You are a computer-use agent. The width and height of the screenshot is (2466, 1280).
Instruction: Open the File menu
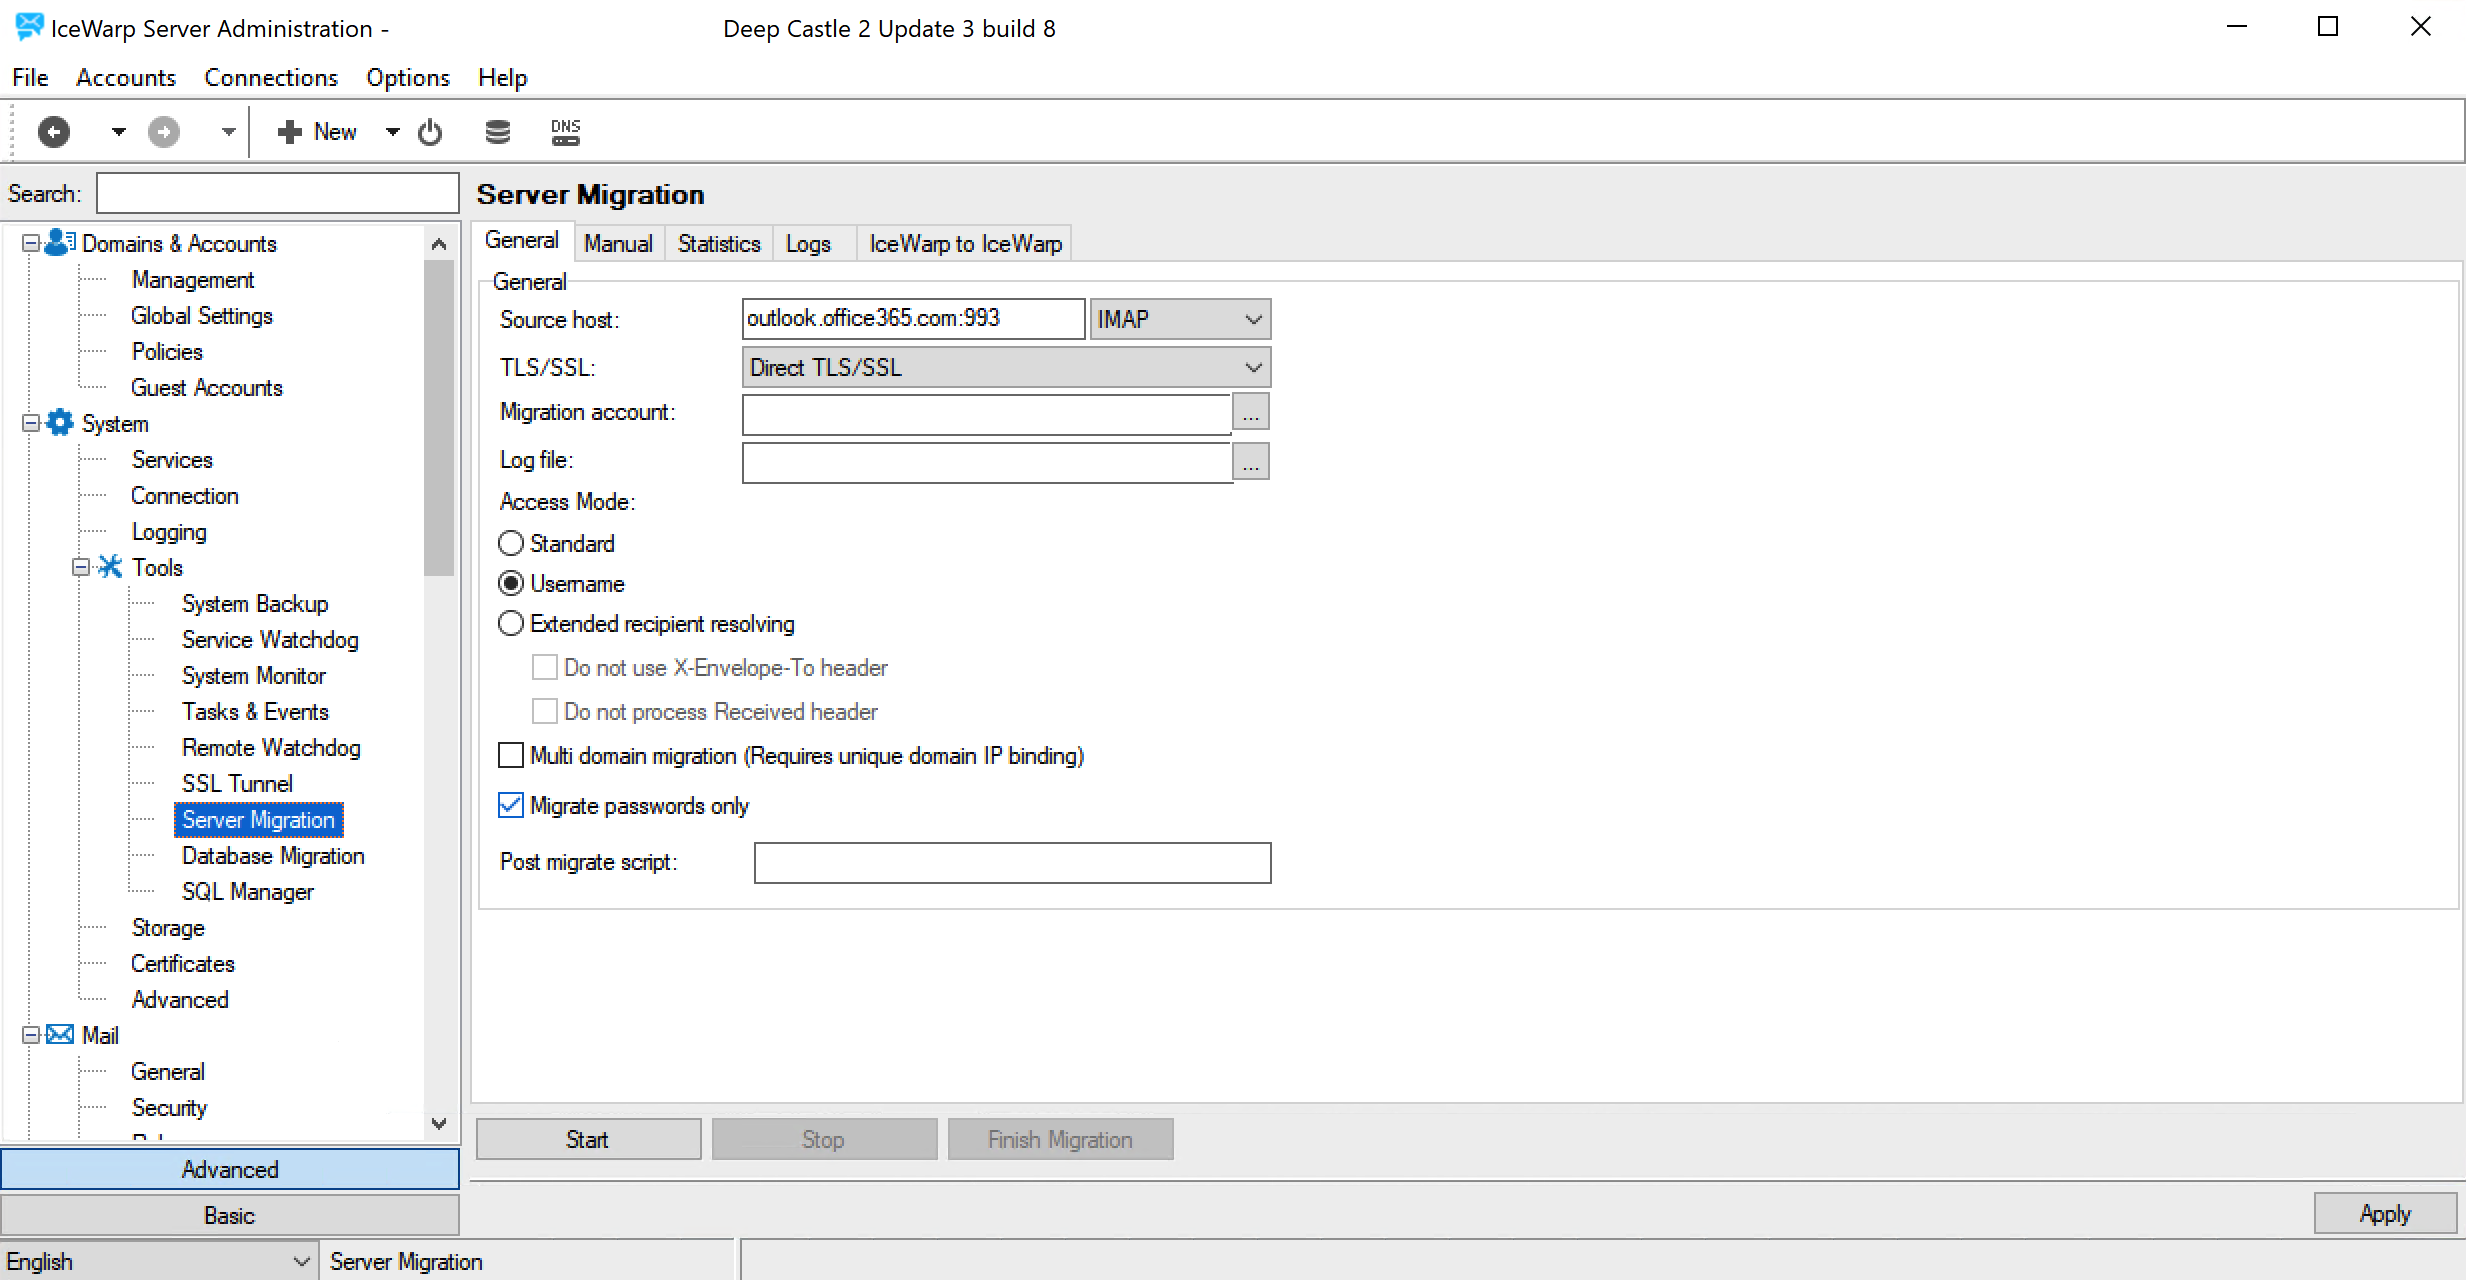click(x=30, y=77)
